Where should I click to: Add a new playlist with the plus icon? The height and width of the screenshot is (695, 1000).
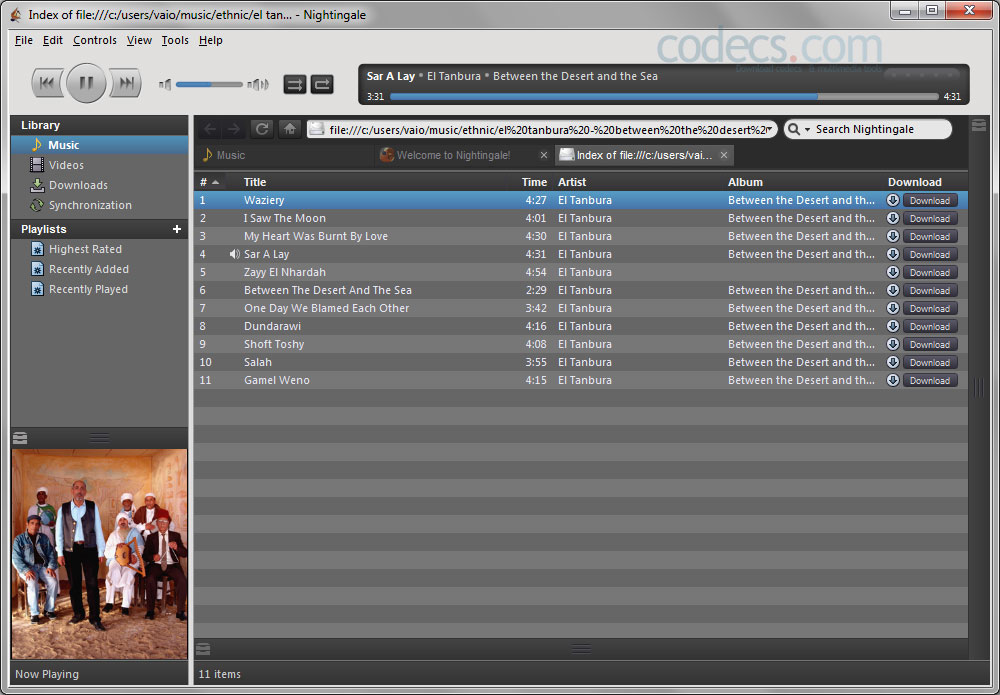177,229
